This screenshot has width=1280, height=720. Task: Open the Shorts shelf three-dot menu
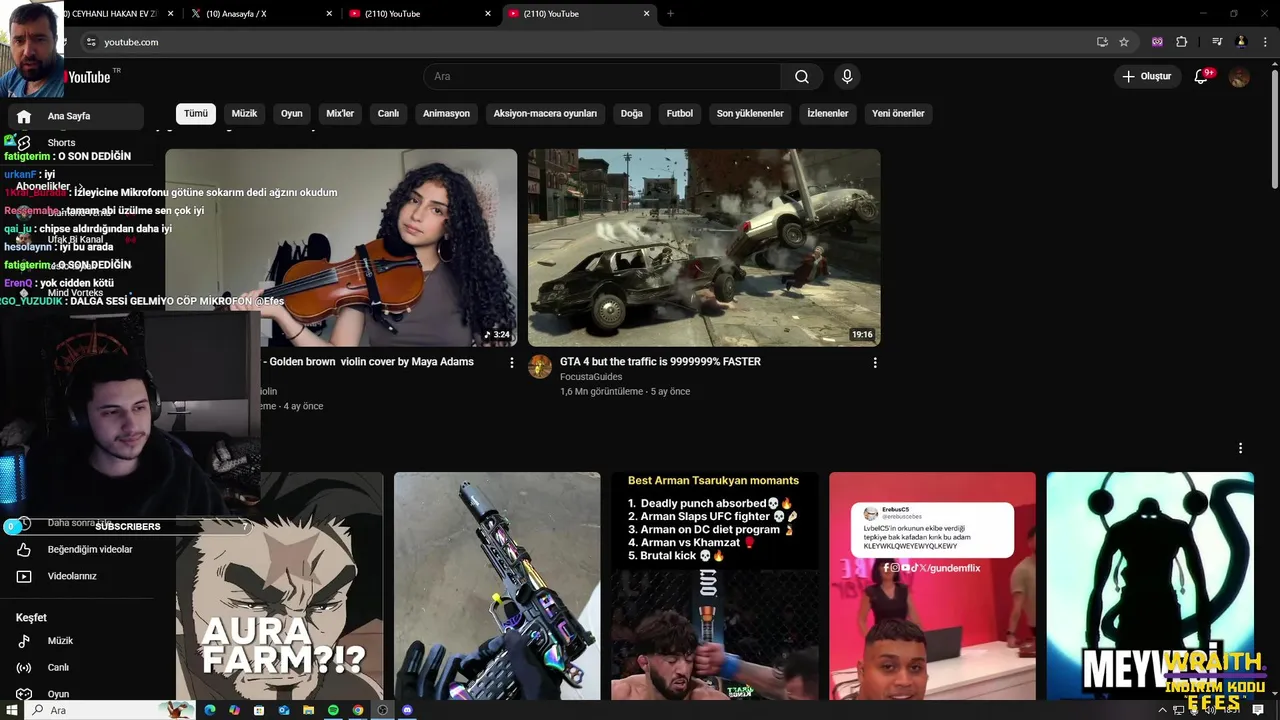1240,448
